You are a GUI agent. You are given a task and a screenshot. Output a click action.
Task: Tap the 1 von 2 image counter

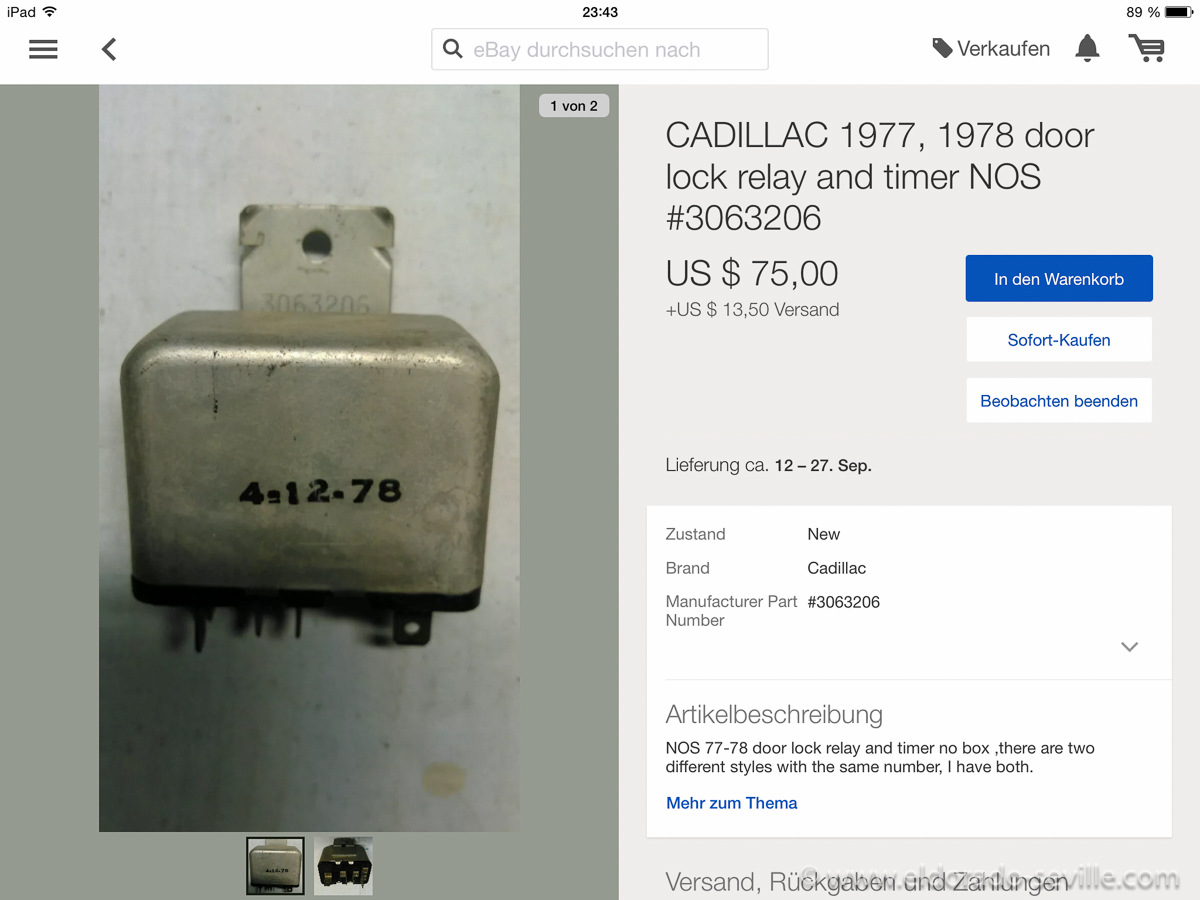pyautogui.click(x=574, y=105)
